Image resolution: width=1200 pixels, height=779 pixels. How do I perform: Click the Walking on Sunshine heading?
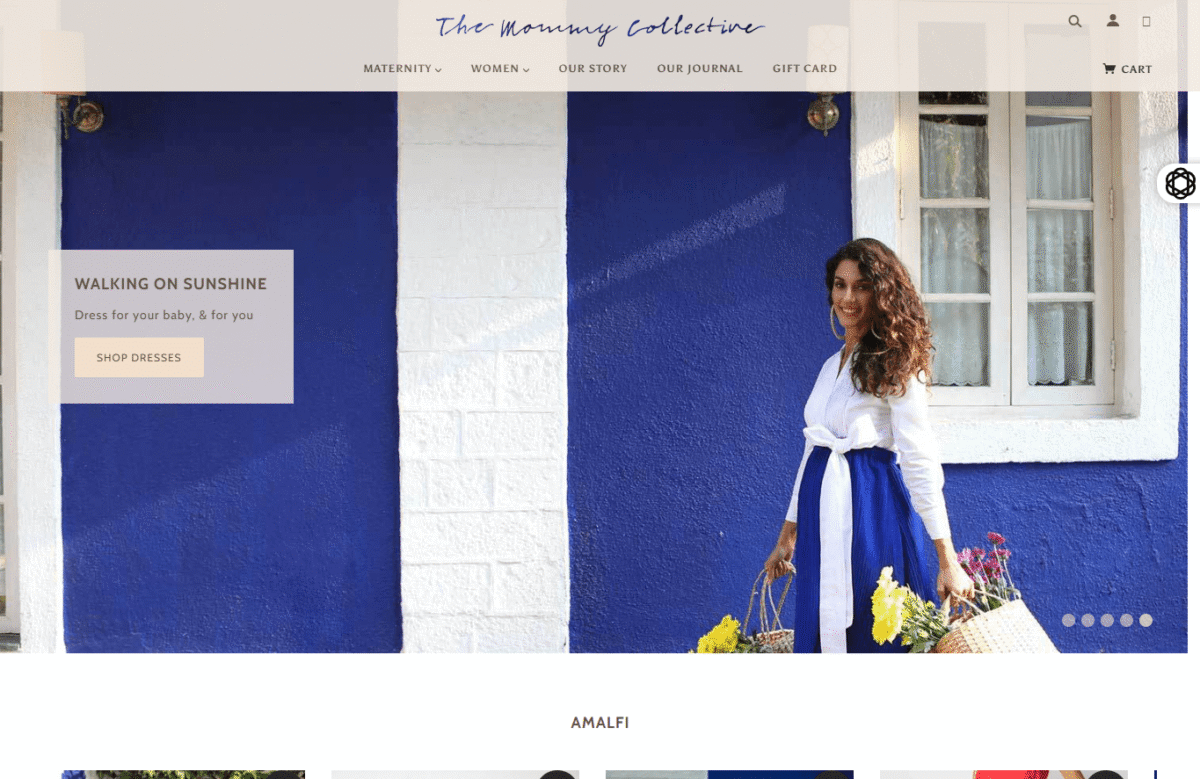pyautogui.click(x=171, y=284)
